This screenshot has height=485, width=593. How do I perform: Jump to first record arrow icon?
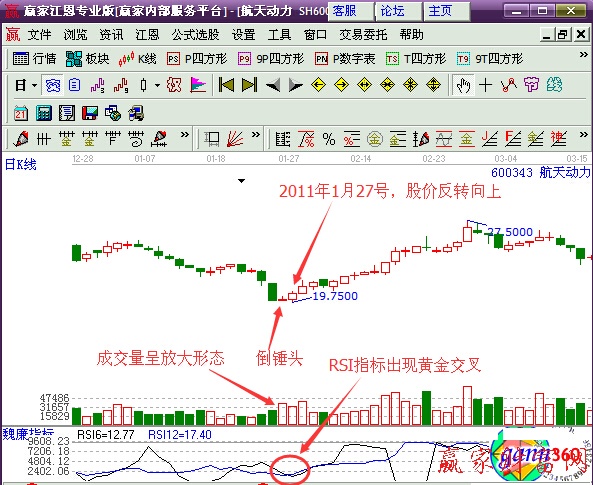226,85
